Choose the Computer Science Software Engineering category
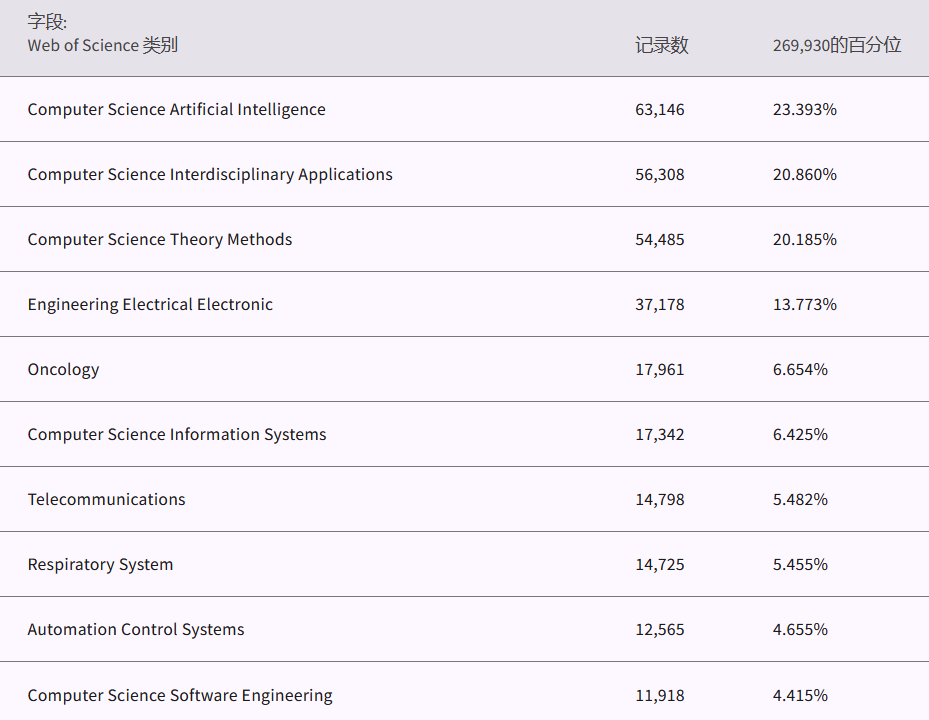Image resolution: width=929 pixels, height=720 pixels. (x=180, y=696)
